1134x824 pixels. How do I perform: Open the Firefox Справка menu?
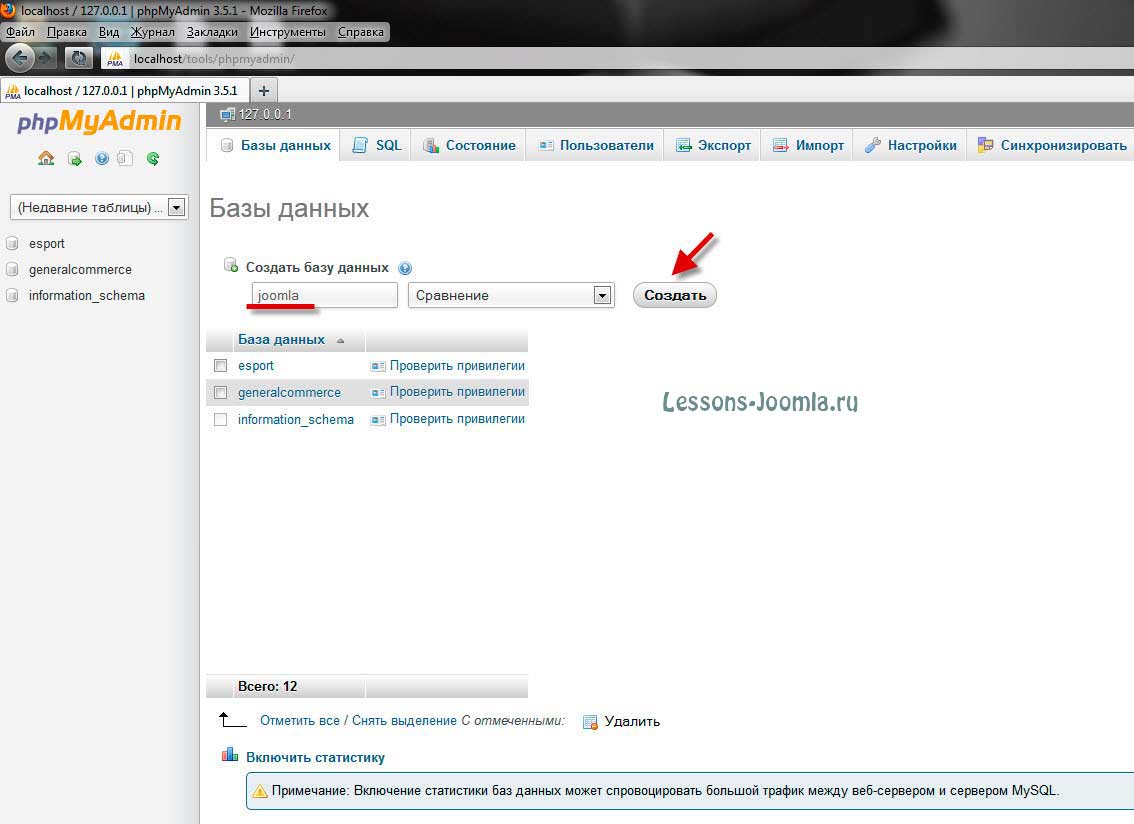[361, 32]
